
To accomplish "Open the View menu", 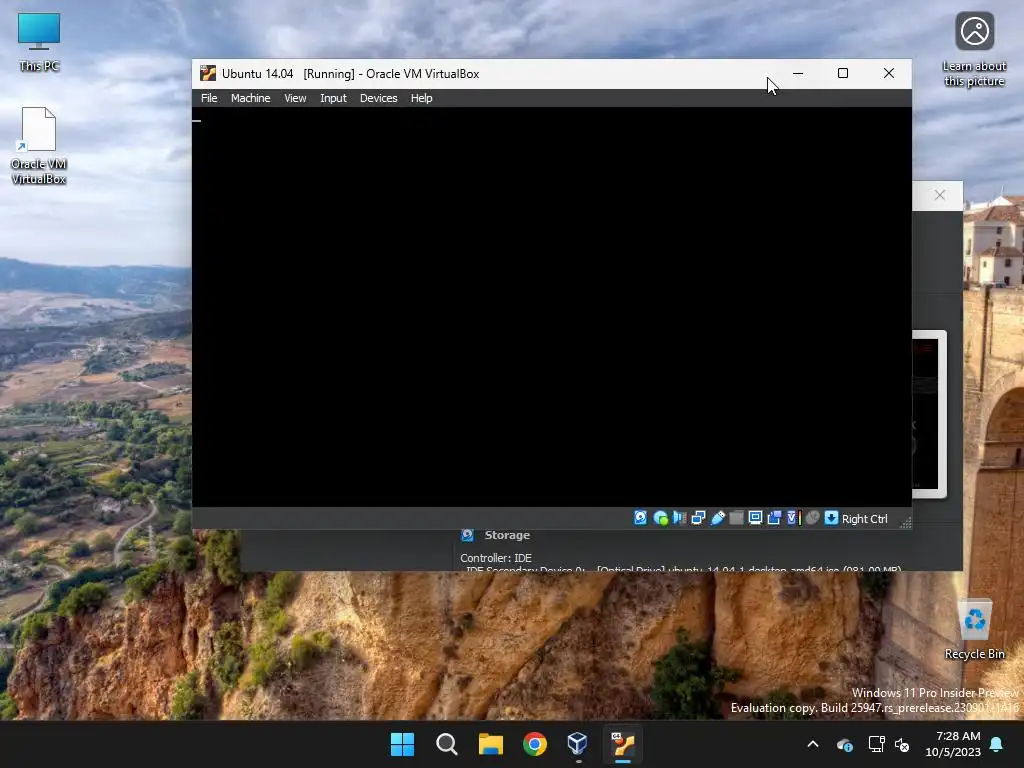I will pyautogui.click(x=295, y=98).
